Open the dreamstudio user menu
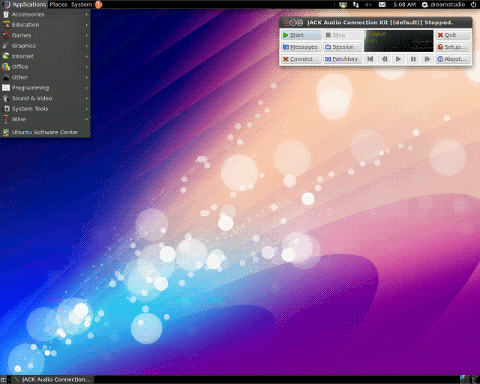Screen dimensions: 480x384 [x=443, y=4]
